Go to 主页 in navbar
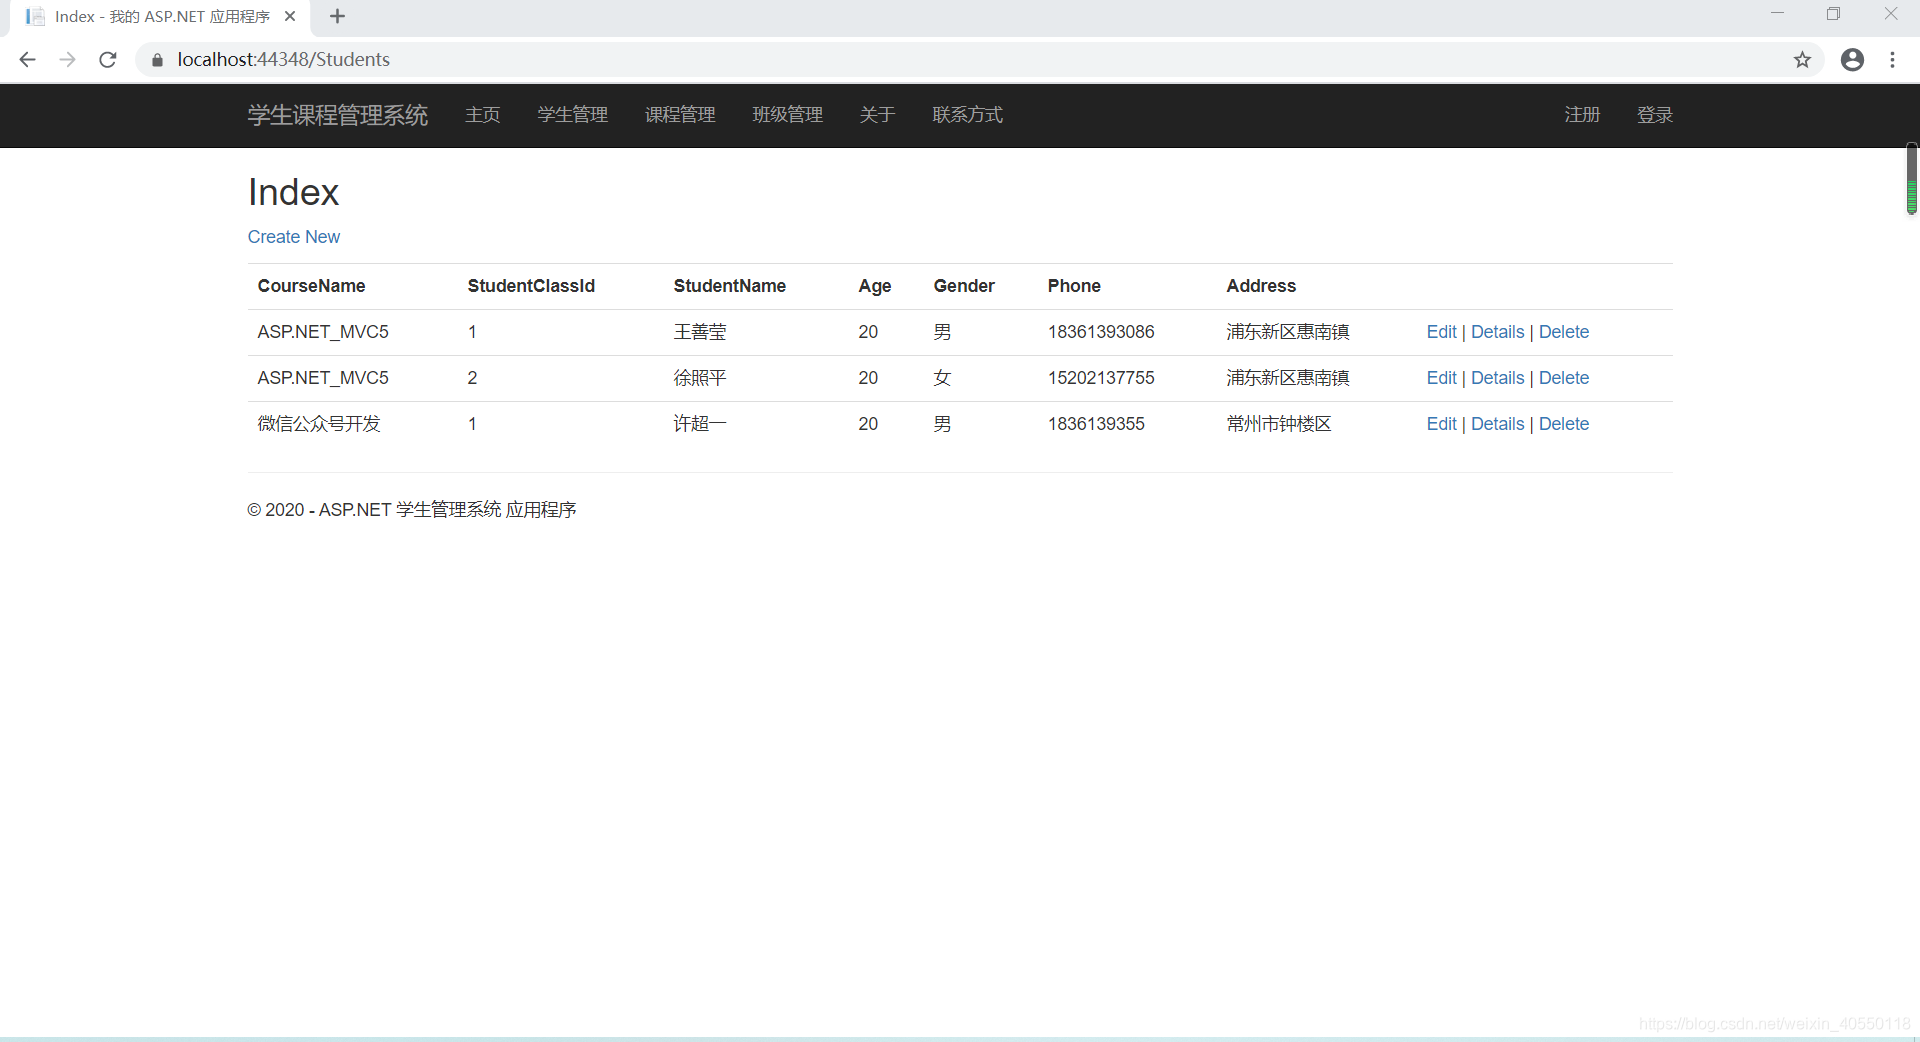The height and width of the screenshot is (1042, 1920). (x=483, y=115)
